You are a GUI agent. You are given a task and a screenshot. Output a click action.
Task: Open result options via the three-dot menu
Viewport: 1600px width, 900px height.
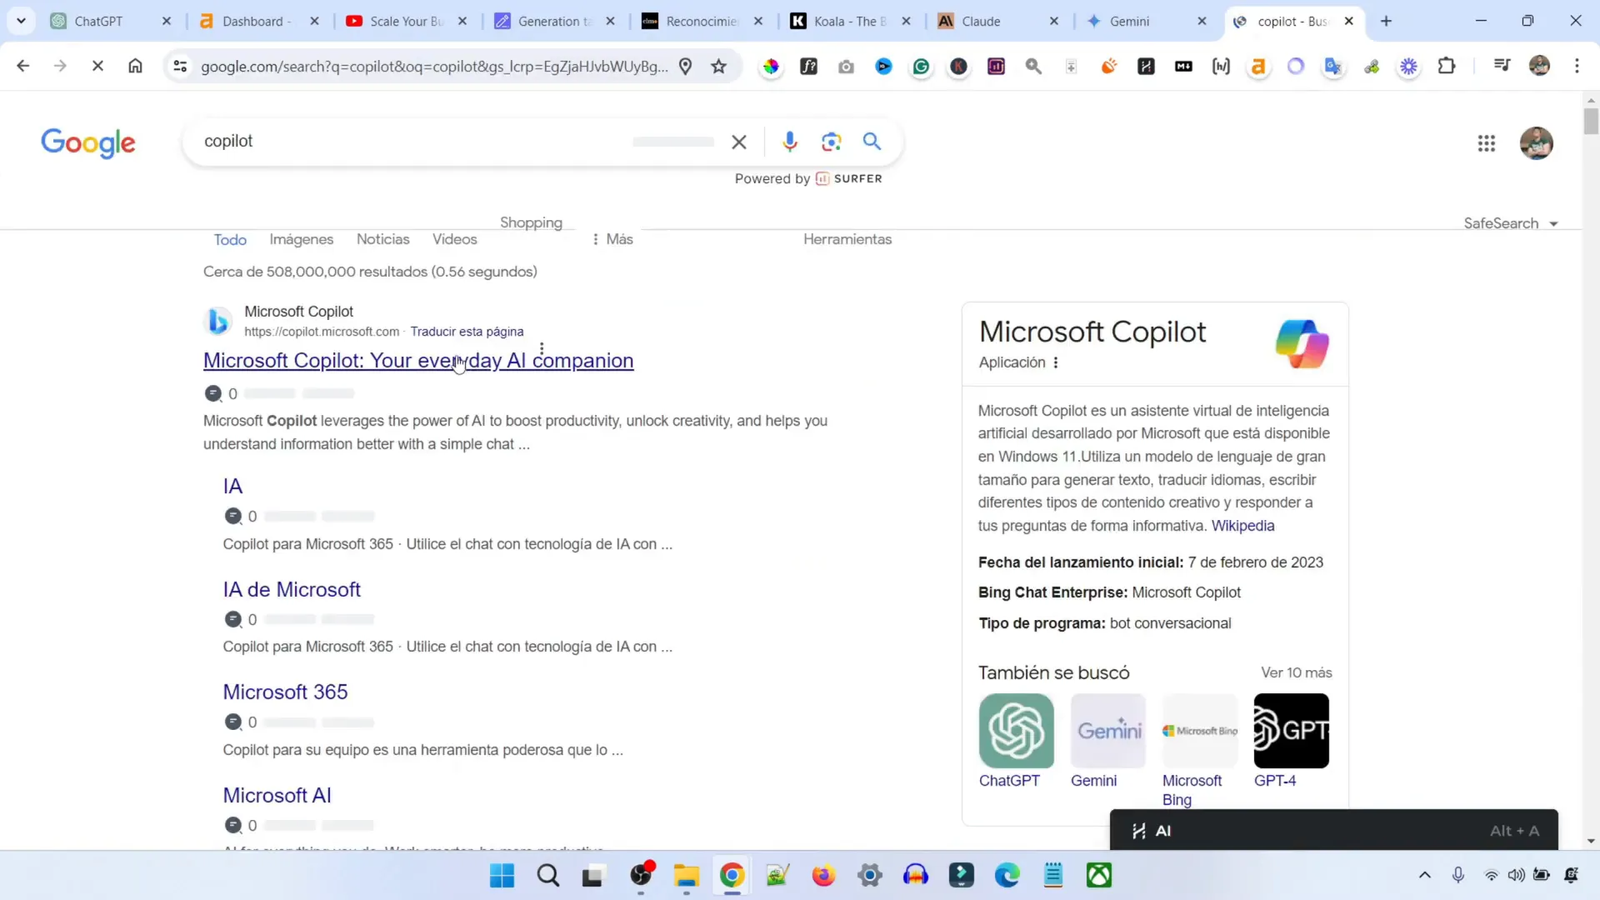pos(540,347)
